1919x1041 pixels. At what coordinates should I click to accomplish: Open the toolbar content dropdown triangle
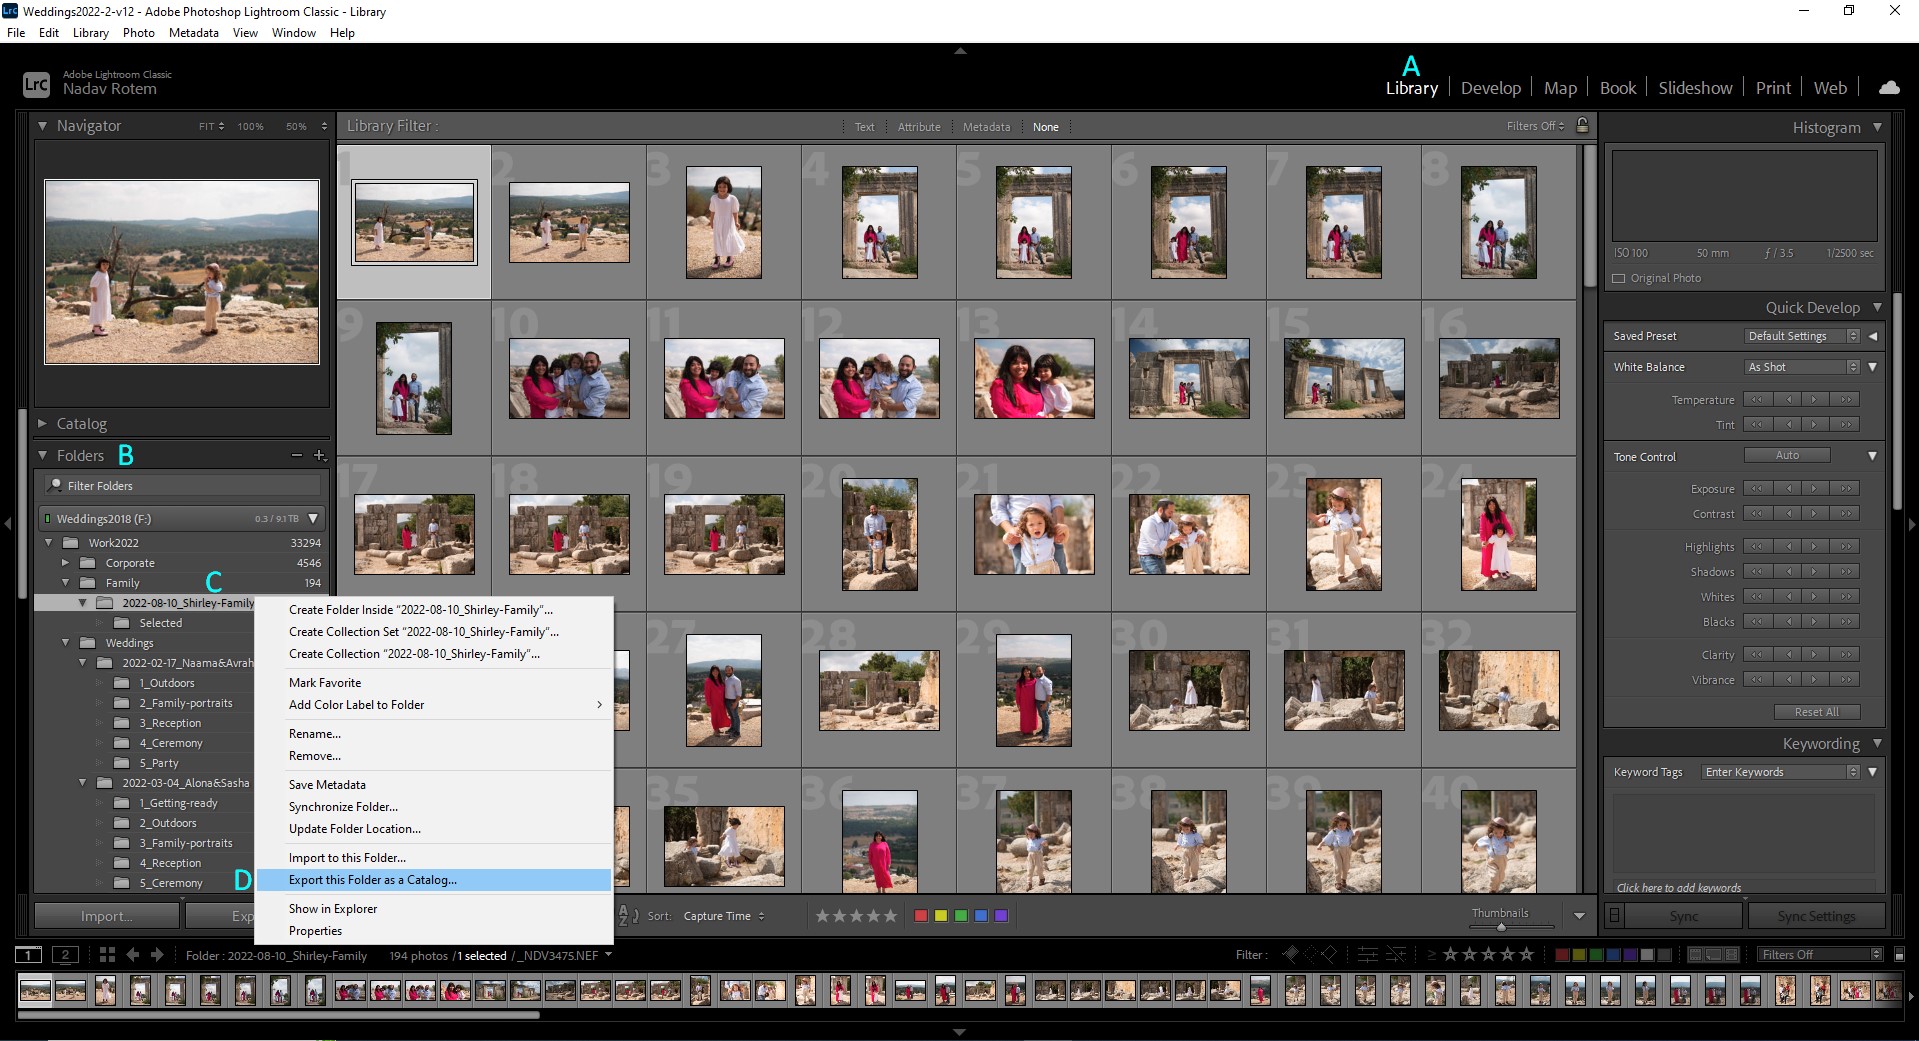click(1579, 915)
